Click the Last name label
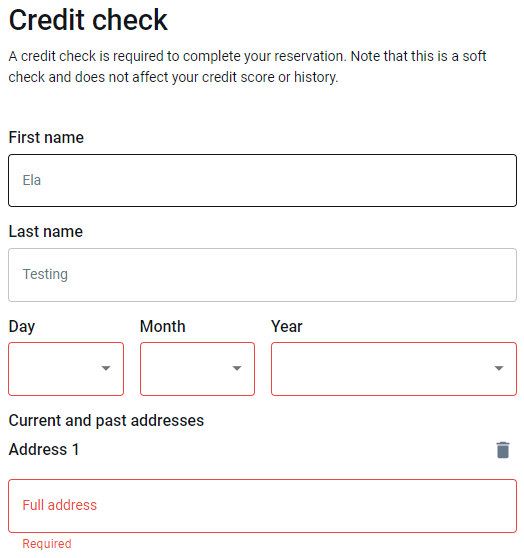 46,232
